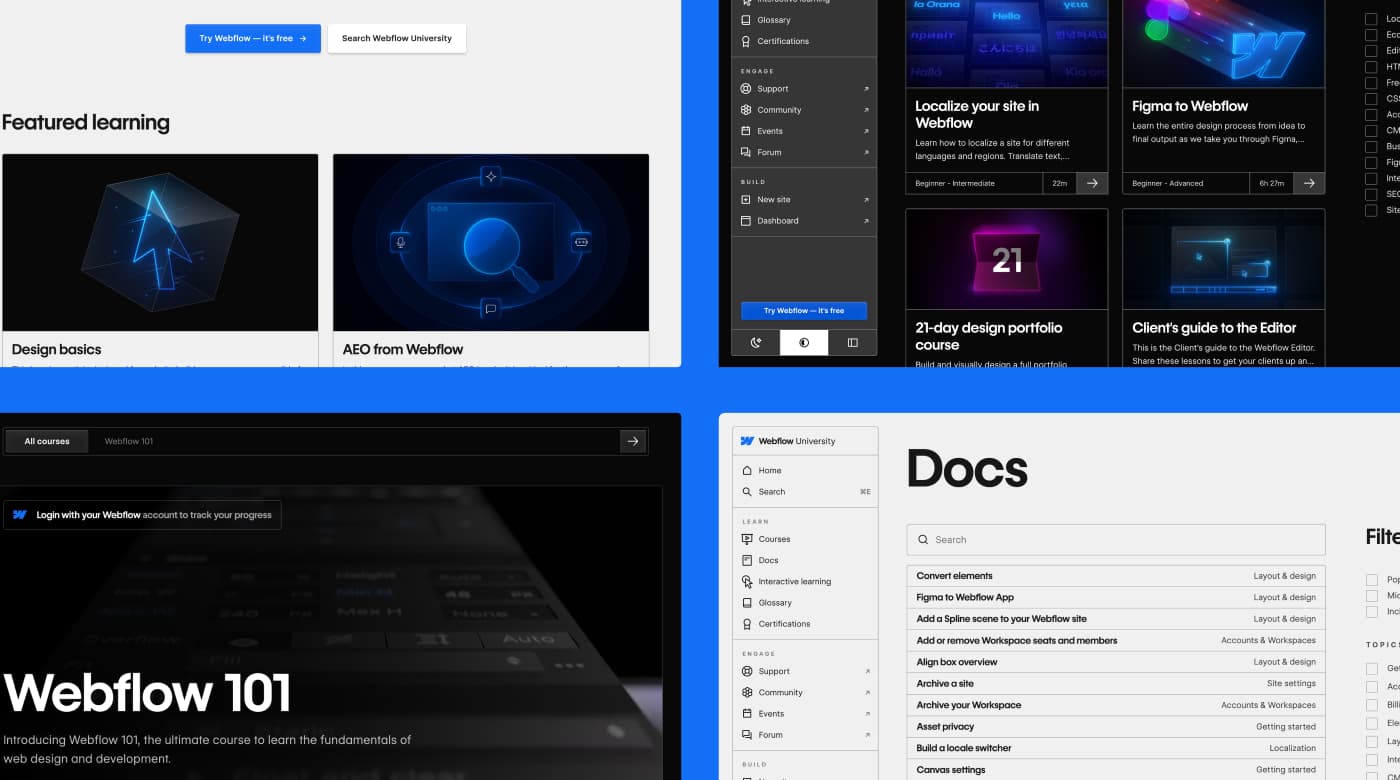This screenshot has height=780, width=1400.
Task: Click inside the Docs search field
Action: [1114, 539]
